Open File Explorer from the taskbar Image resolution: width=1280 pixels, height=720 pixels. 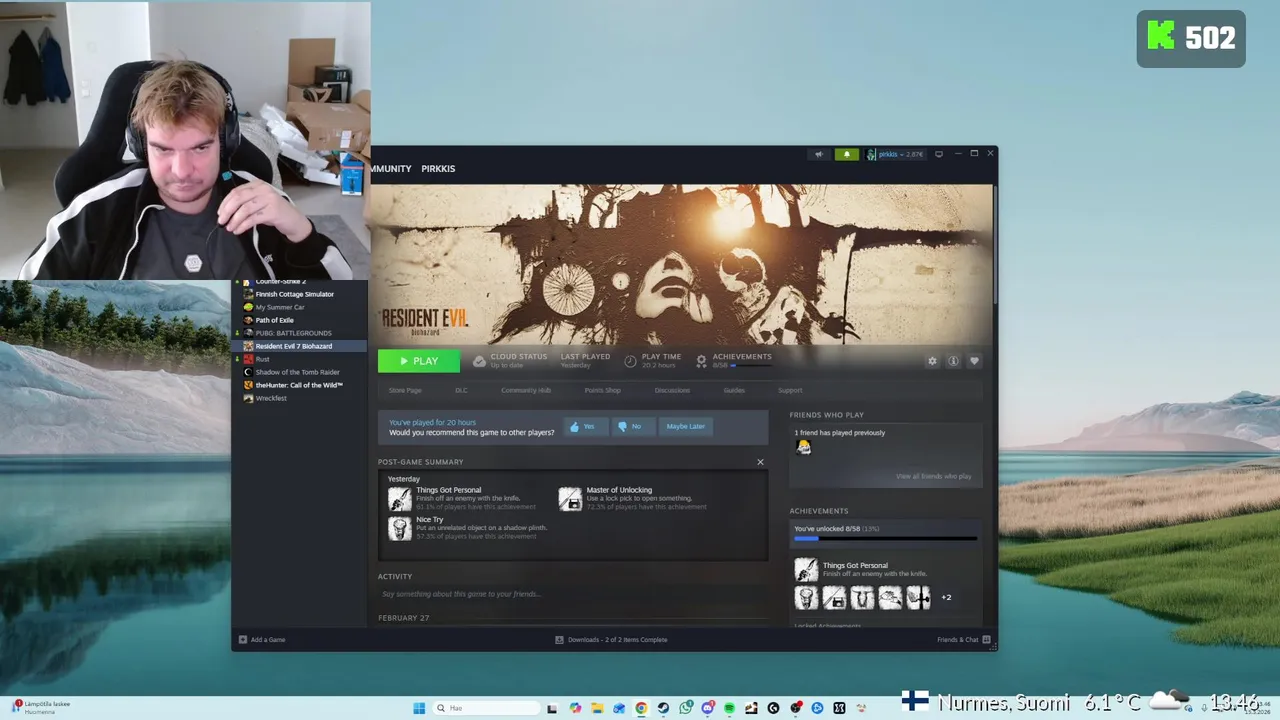point(597,708)
